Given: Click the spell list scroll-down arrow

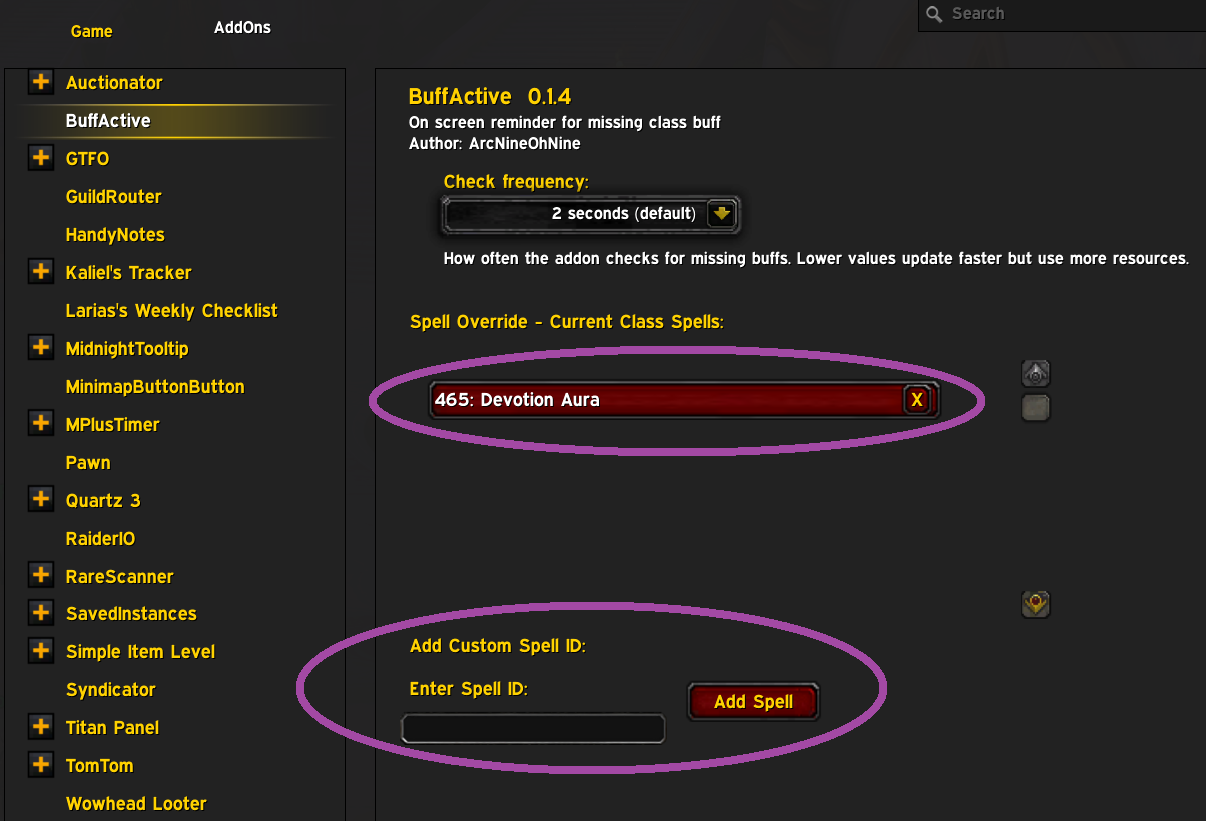Looking at the screenshot, I should tap(1036, 604).
